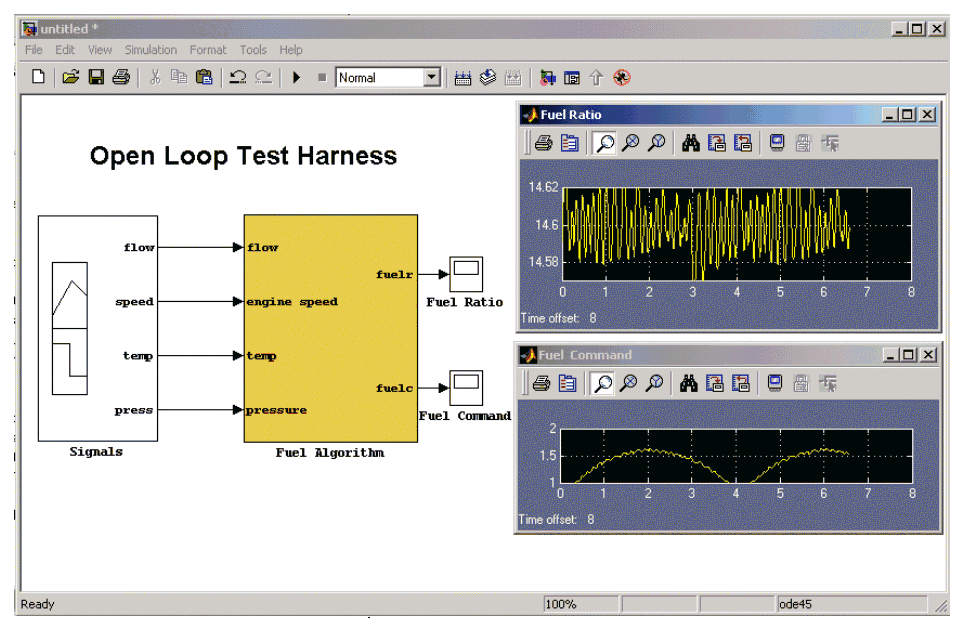Open the Library Browser icon in toolbar

tap(547, 77)
